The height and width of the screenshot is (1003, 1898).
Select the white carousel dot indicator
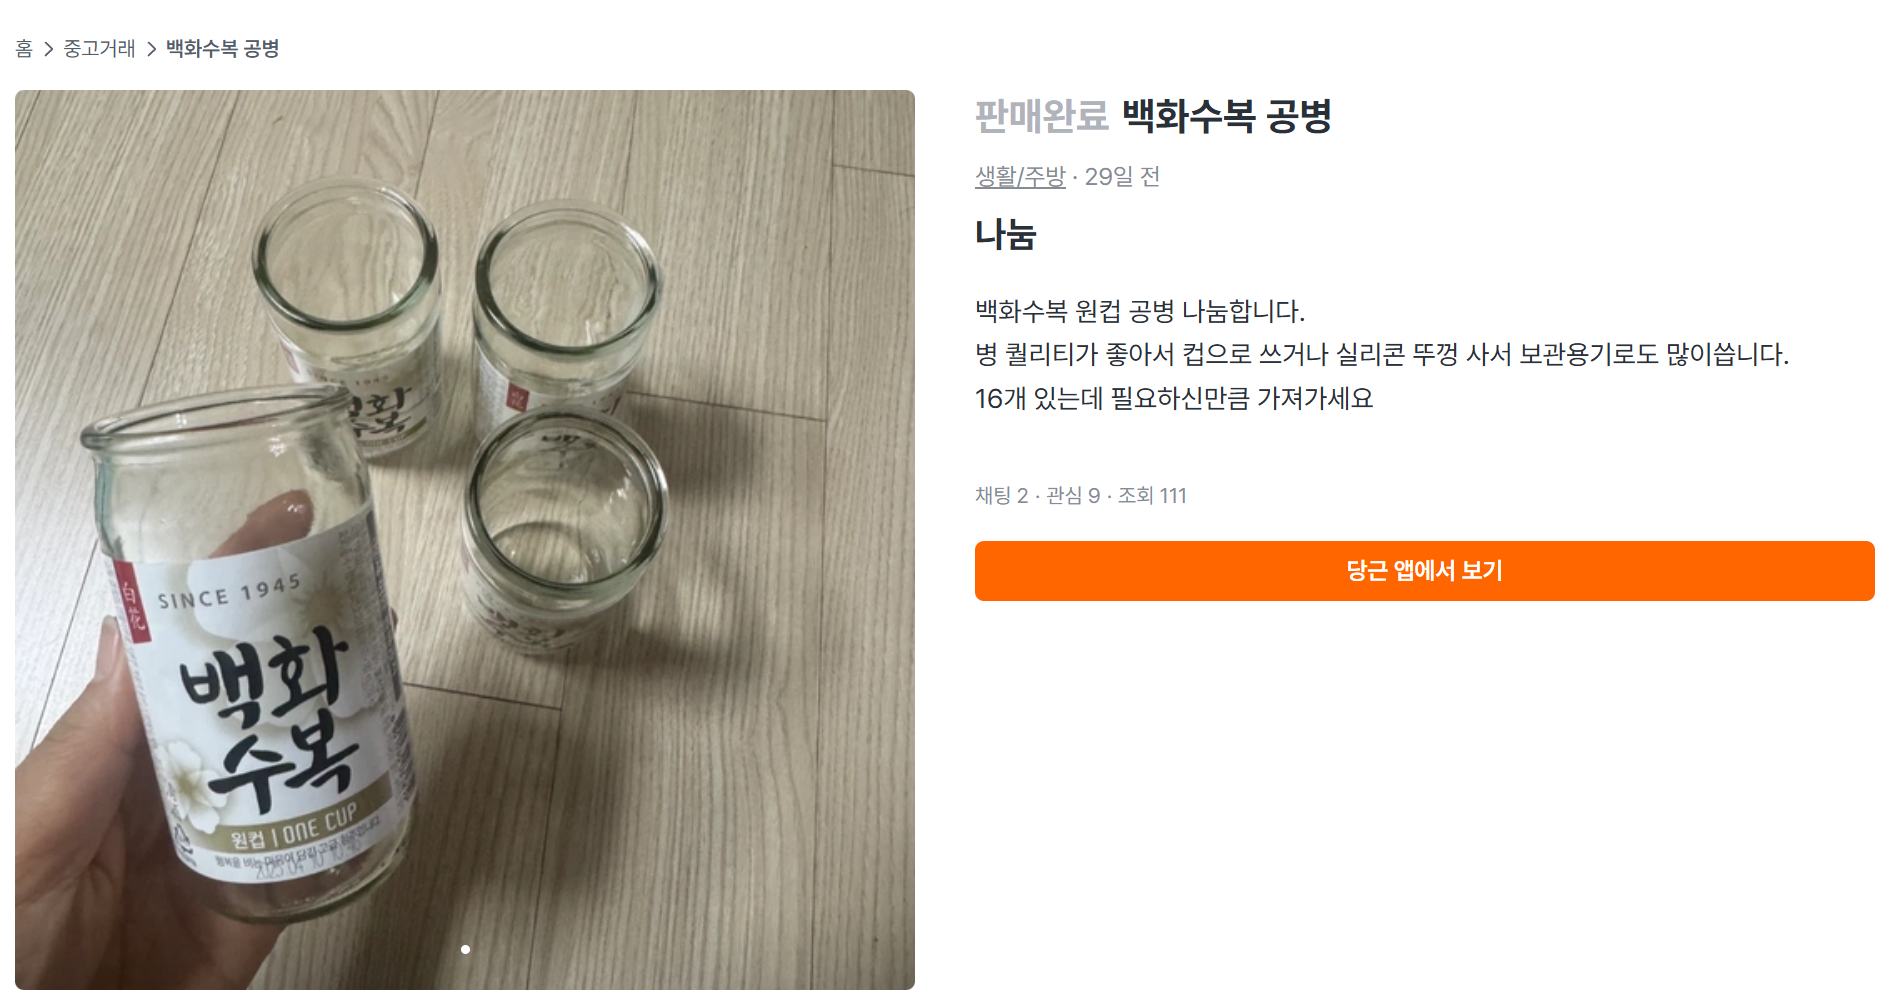[x=465, y=949]
